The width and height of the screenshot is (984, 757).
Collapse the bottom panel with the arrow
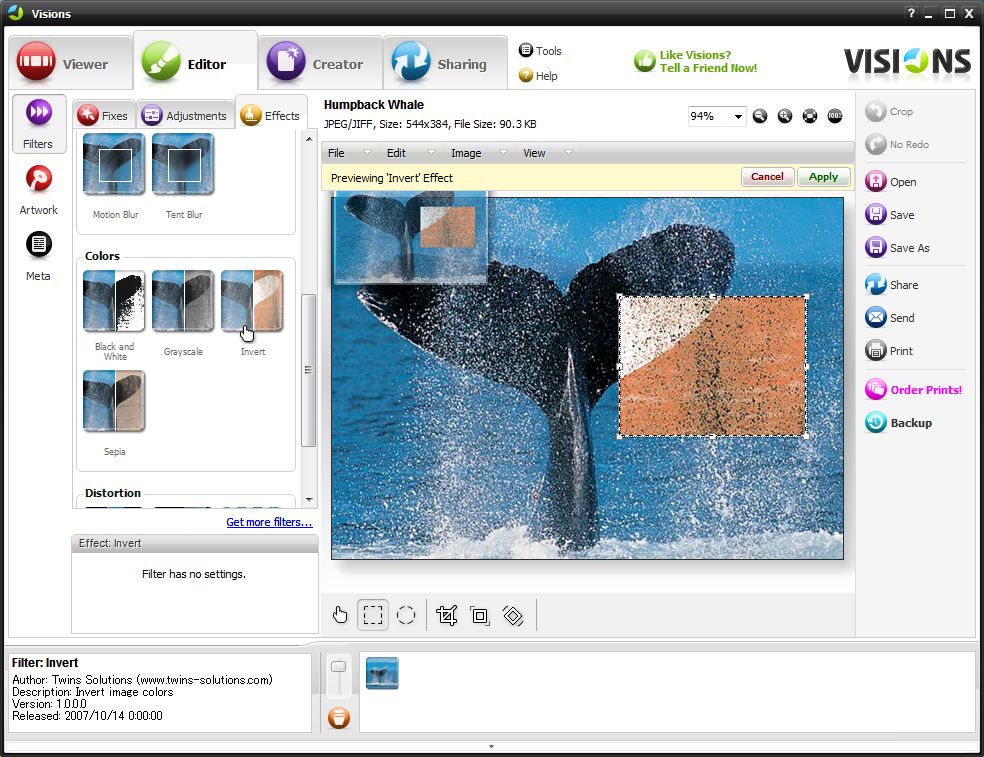[x=491, y=746]
